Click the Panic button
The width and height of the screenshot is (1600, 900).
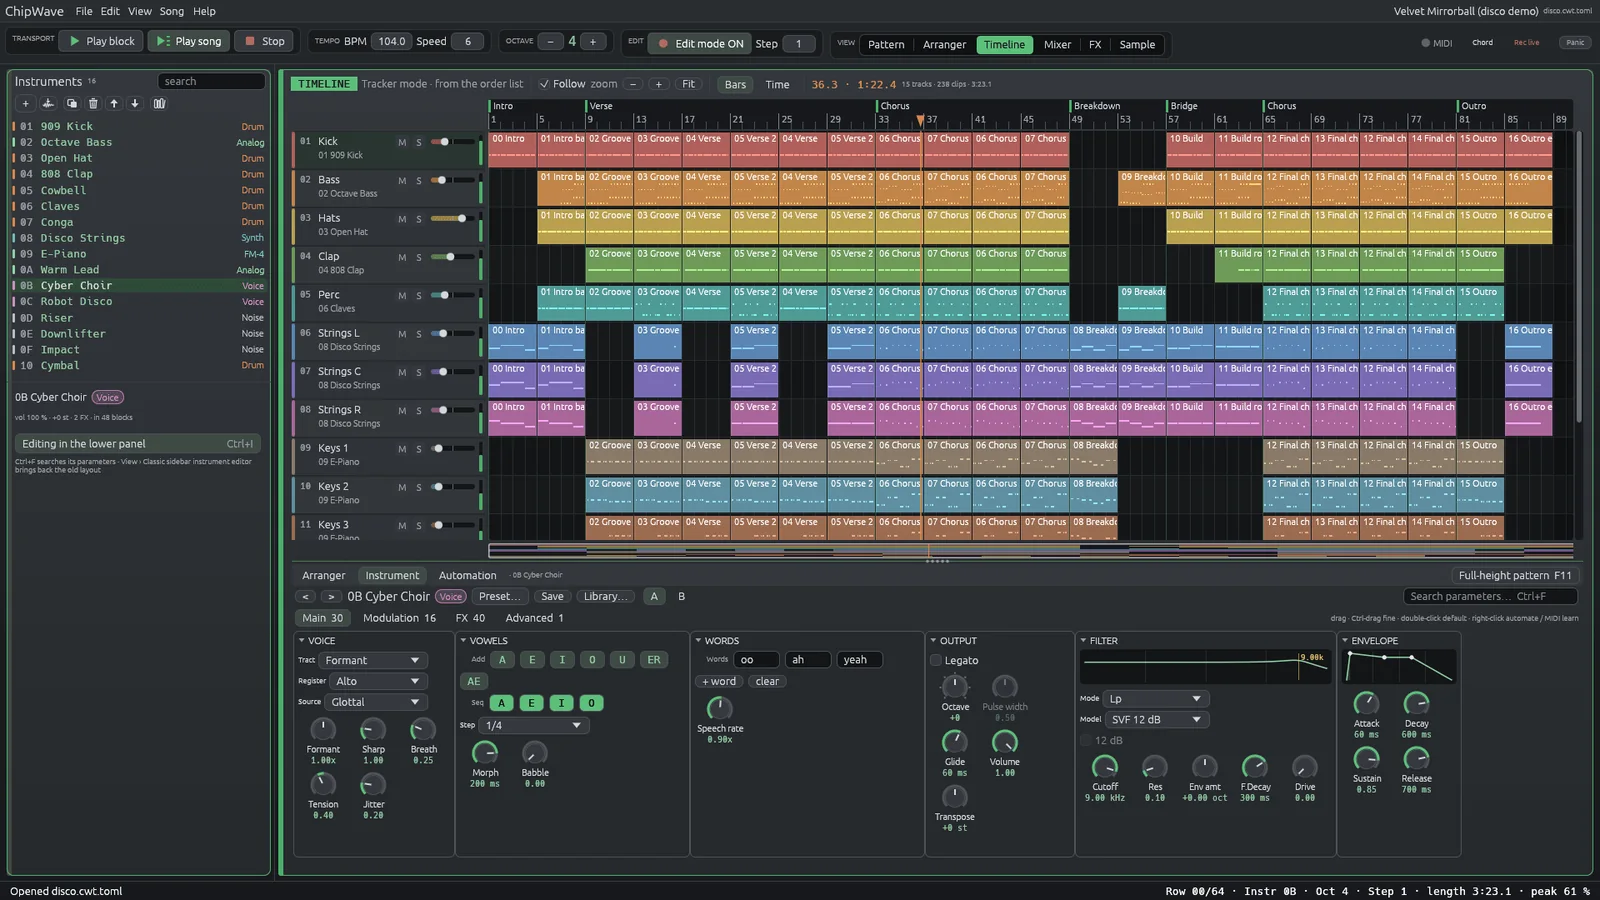pyautogui.click(x=1575, y=43)
